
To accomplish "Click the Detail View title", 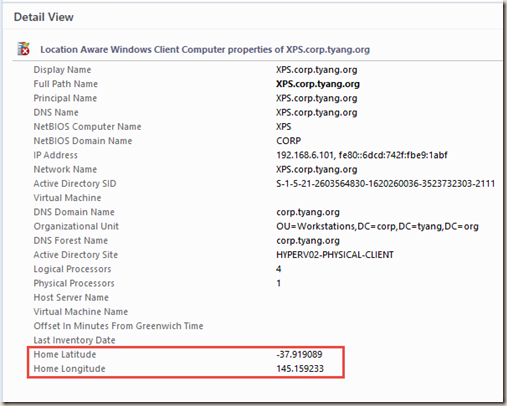I will pos(44,17).
